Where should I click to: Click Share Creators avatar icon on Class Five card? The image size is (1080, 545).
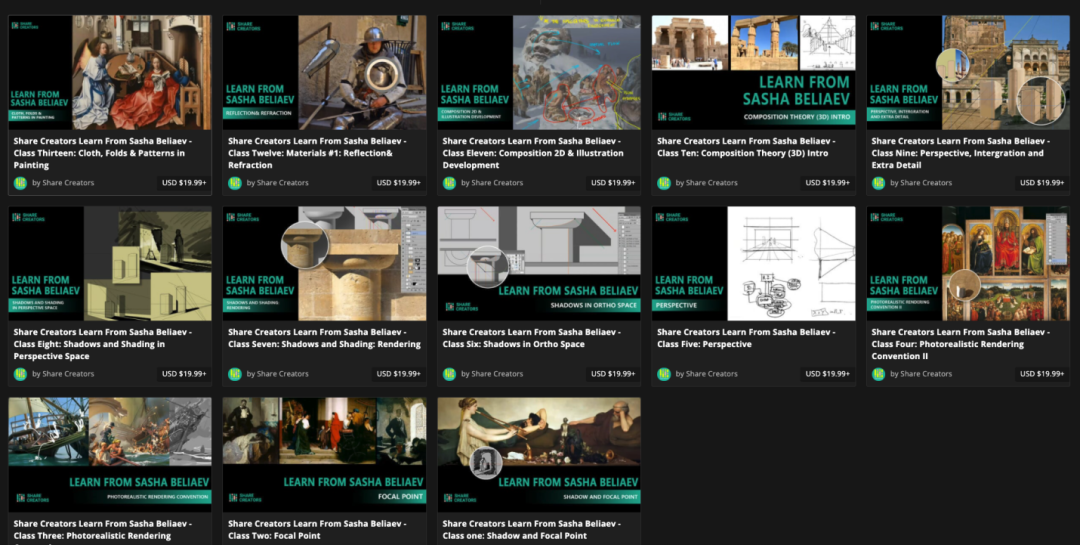tap(664, 374)
